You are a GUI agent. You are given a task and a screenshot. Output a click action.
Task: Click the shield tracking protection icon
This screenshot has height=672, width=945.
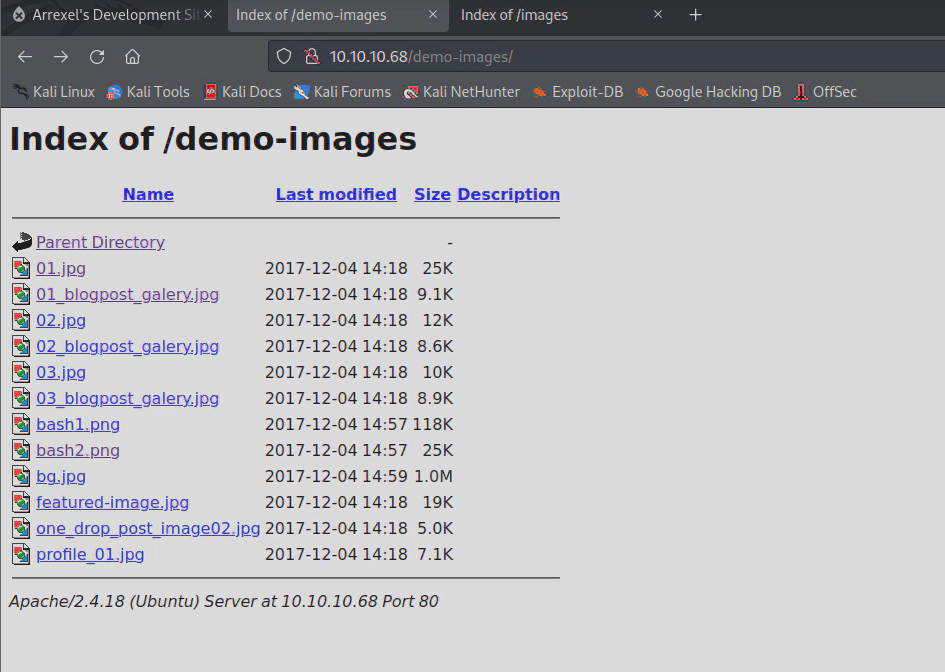(284, 57)
